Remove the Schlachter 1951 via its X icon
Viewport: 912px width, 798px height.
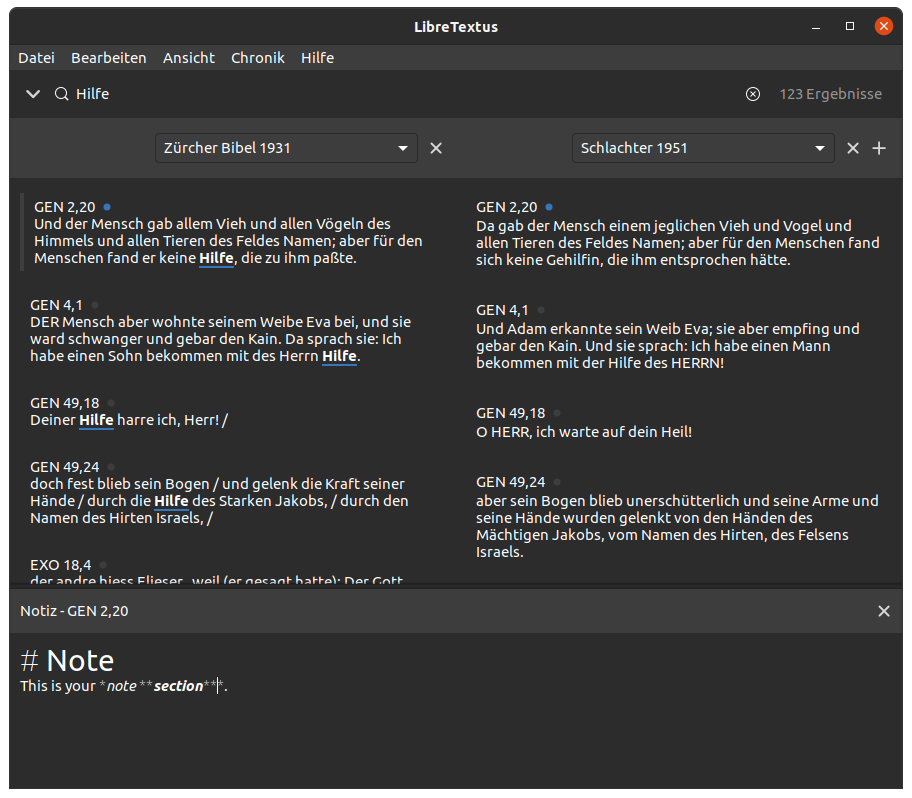[x=852, y=147]
